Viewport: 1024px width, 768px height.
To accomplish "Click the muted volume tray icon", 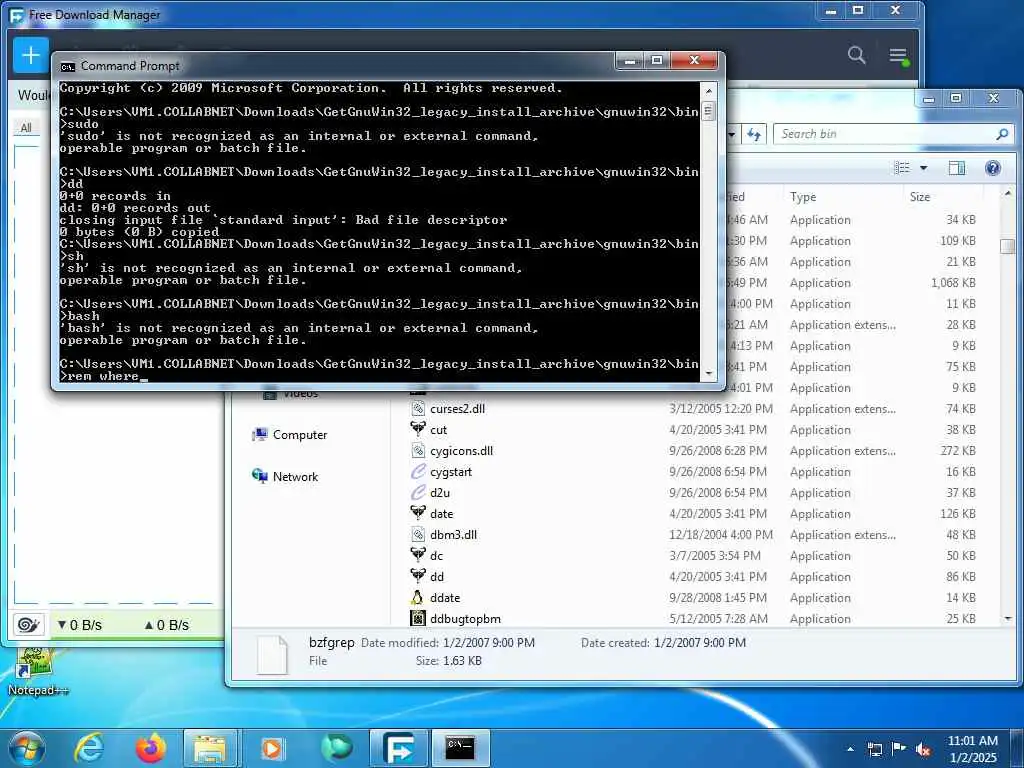I will point(923,749).
